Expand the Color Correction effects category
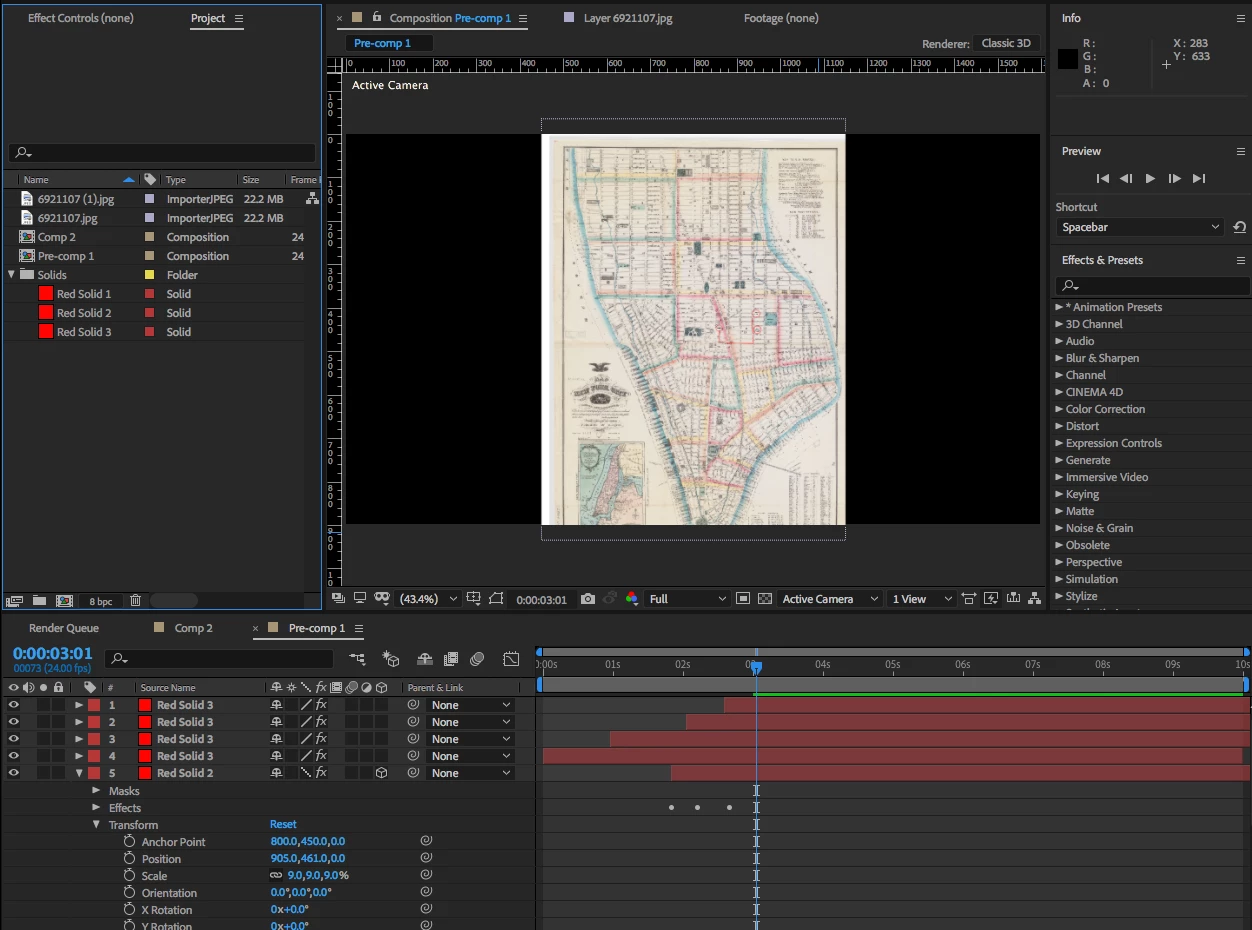The image size is (1252, 930). tap(1105, 409)
